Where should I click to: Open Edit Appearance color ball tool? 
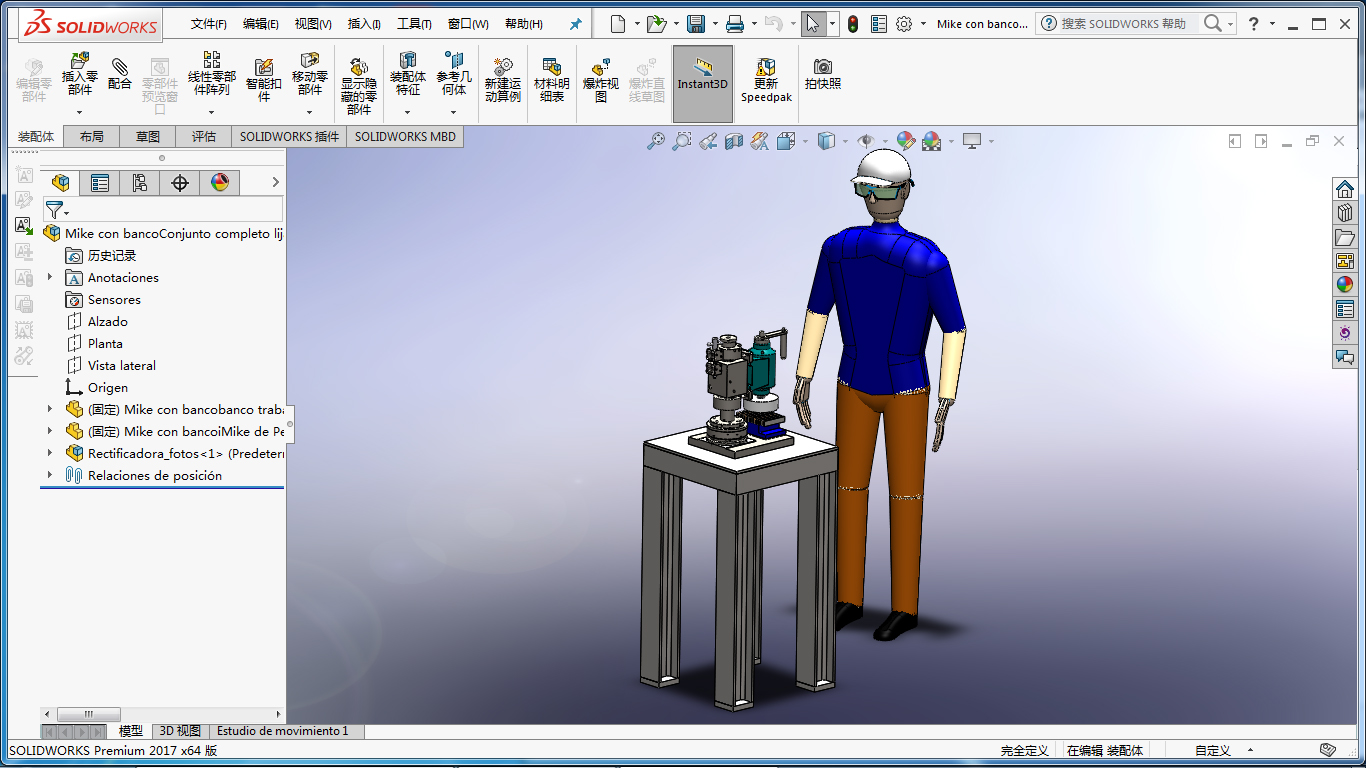(906, 142)
